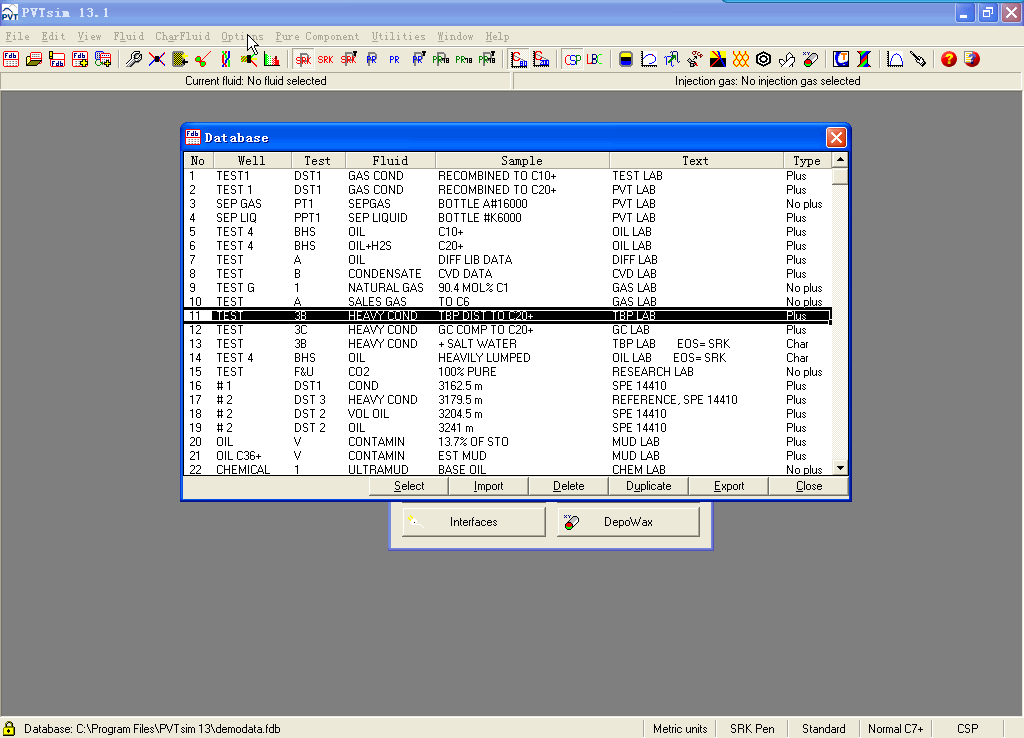Click the Fluid column header
This screenshot has width=1024, height=738.
391,161
